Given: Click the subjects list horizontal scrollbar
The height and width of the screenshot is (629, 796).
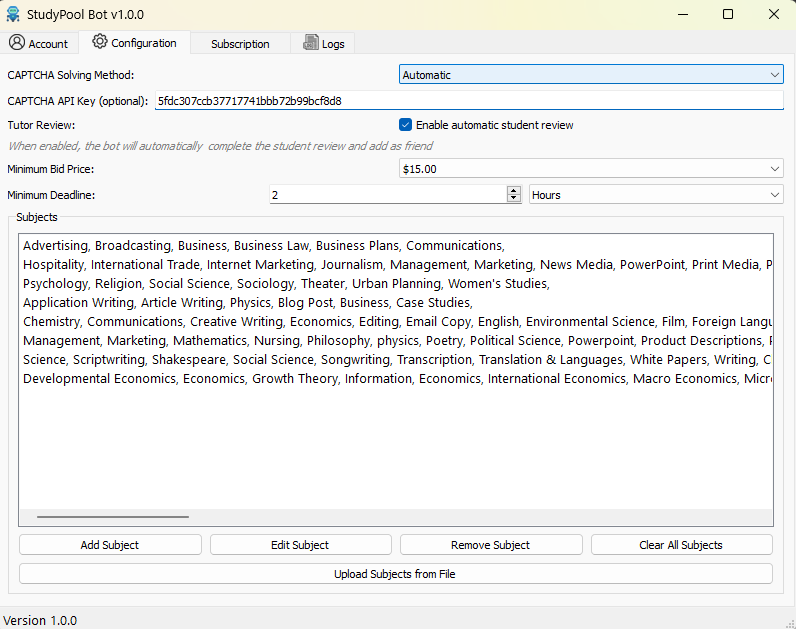Looking at the screenshot, I should (113, 517).
